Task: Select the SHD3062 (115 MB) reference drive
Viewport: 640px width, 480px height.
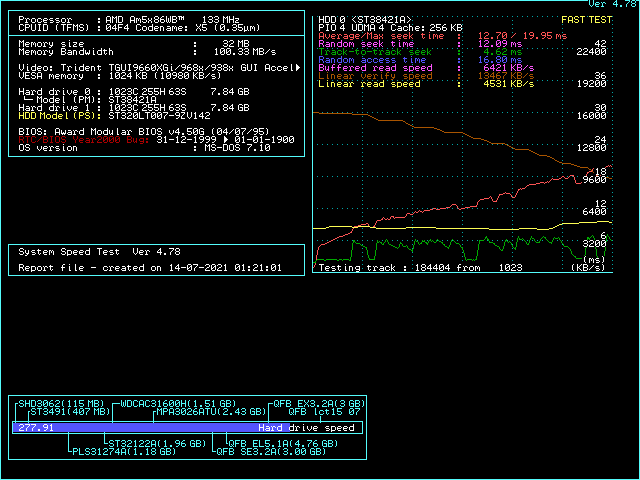Action: [61, 402]
